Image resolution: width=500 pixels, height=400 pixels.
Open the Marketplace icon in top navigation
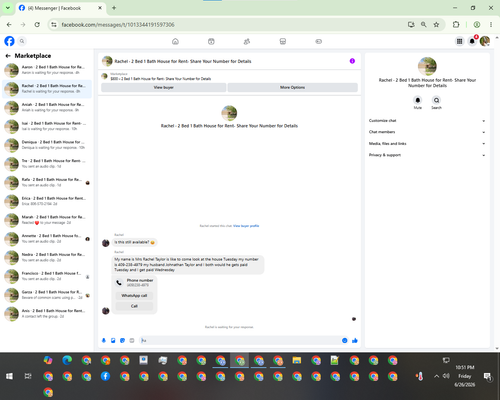pos(283,41)
